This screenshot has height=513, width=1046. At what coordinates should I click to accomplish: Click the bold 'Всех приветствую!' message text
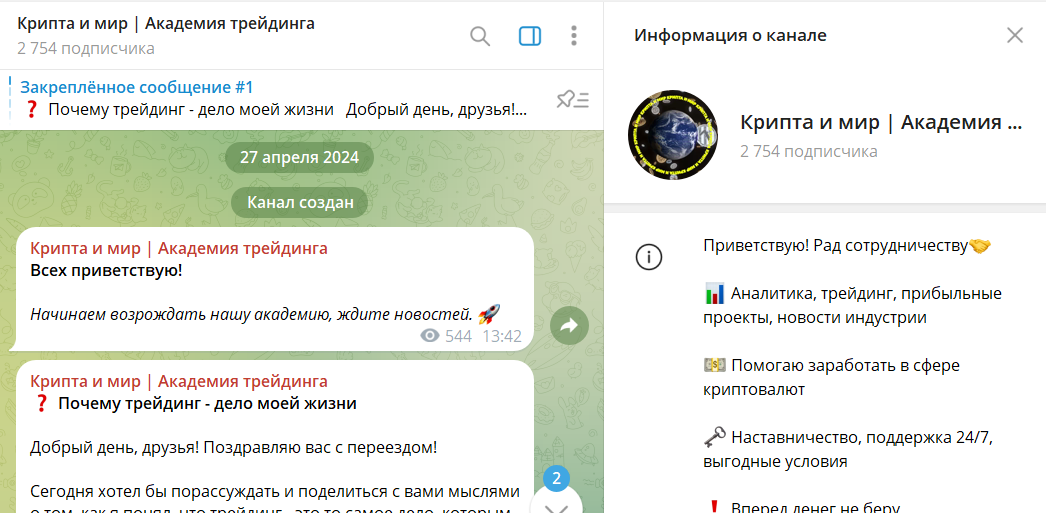[x=106, y=271]
